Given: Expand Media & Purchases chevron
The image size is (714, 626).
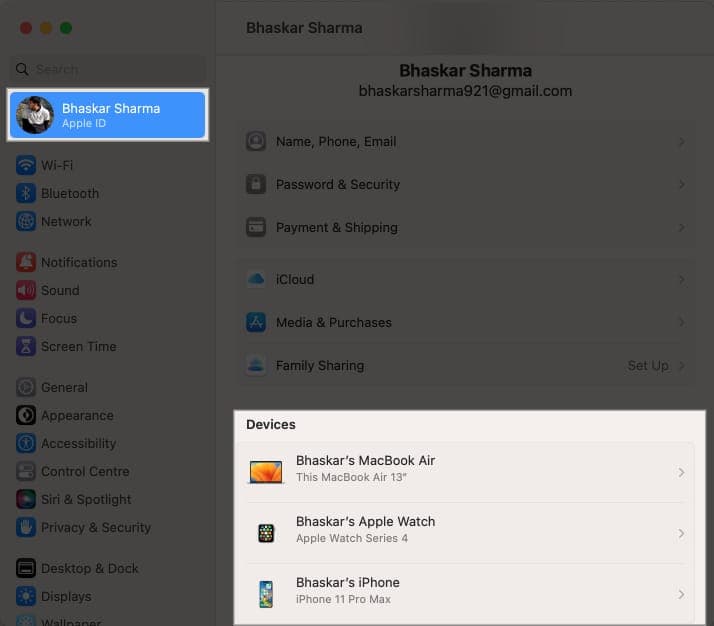Looking at the screenshot, I should (x=681, y=322).
